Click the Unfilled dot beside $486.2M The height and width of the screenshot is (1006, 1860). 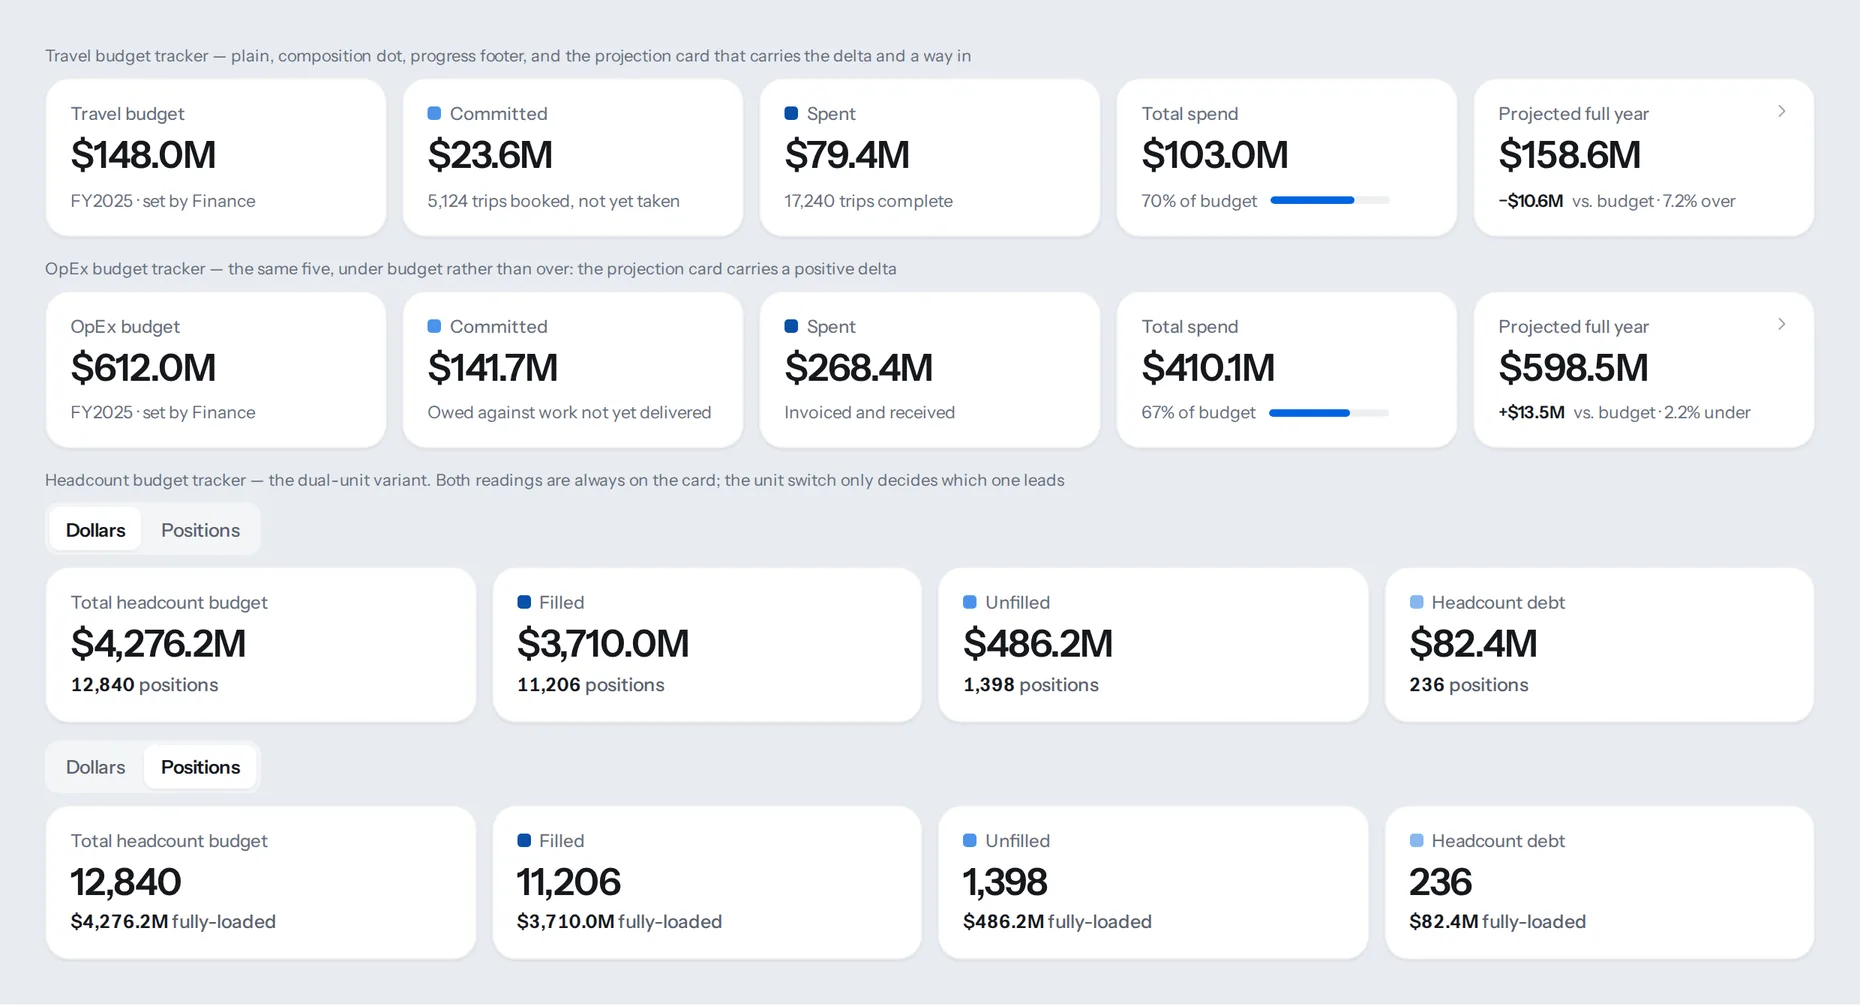point(970,602)
